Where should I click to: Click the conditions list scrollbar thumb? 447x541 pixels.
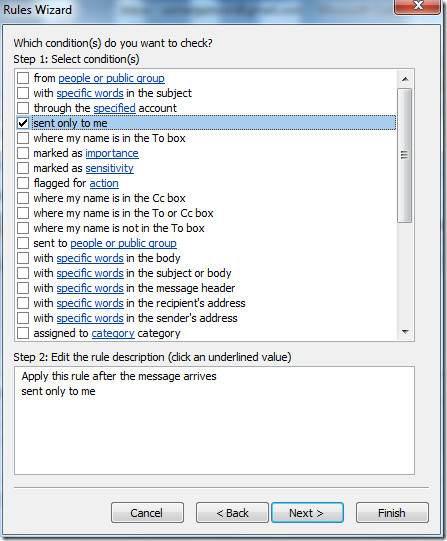[404, 155]
